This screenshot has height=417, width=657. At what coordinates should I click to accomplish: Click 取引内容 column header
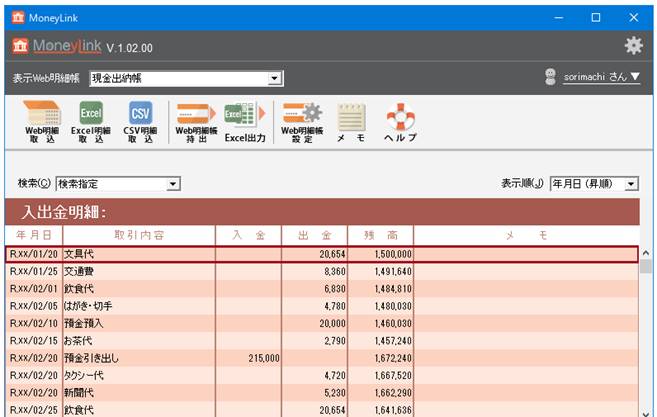[139, 236]
